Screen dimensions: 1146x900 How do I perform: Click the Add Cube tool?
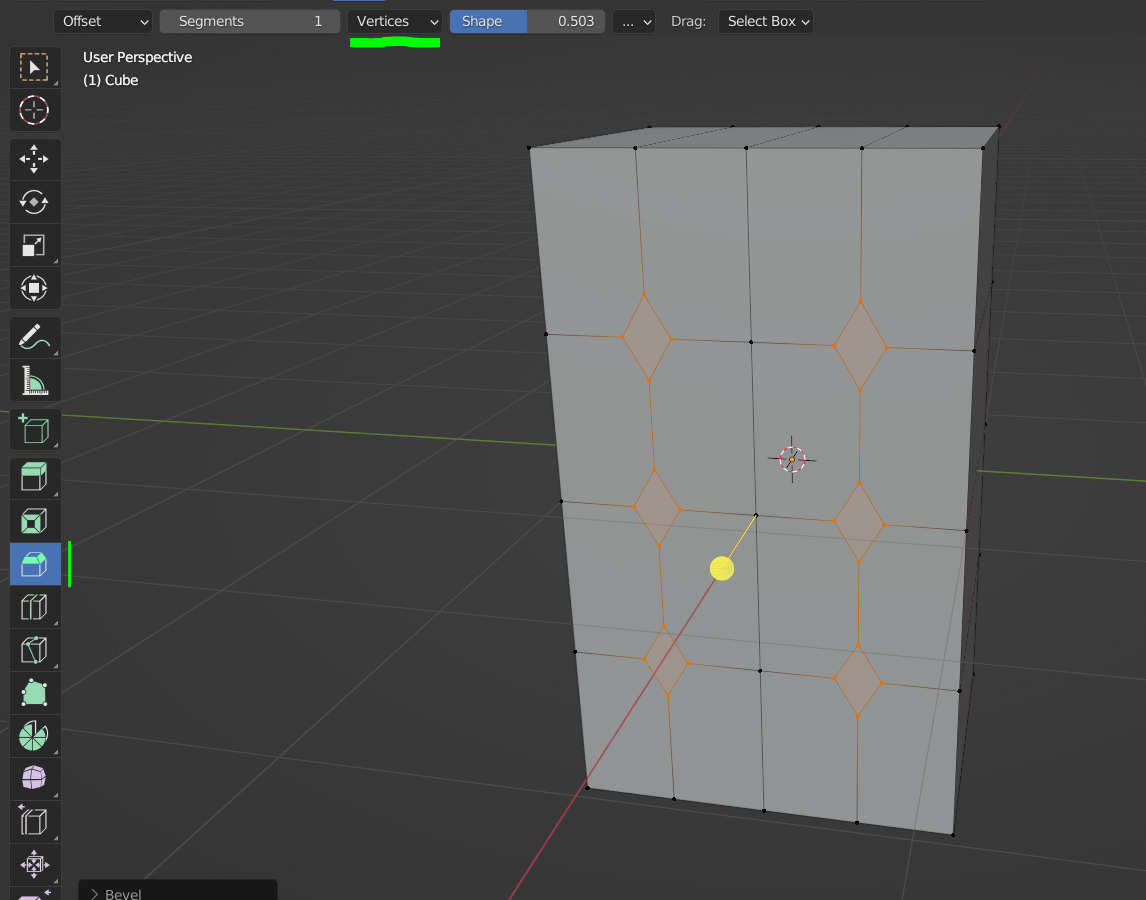tap(35, 429)
